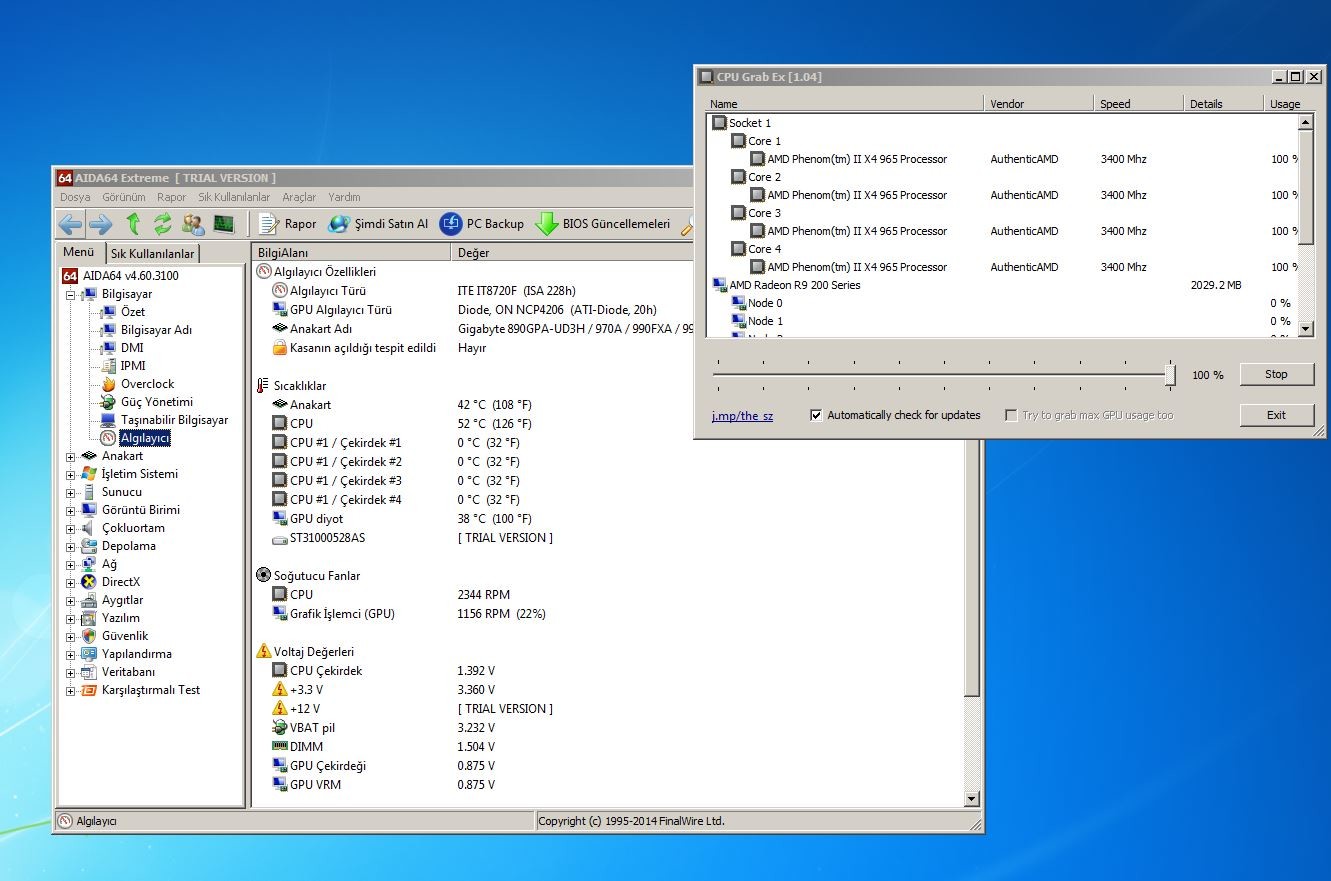The width and height of the screenshot is (1331, 881).
Task: Click the Veritabanı database icon
Action: pyautogui.click(x=89, y=672)
